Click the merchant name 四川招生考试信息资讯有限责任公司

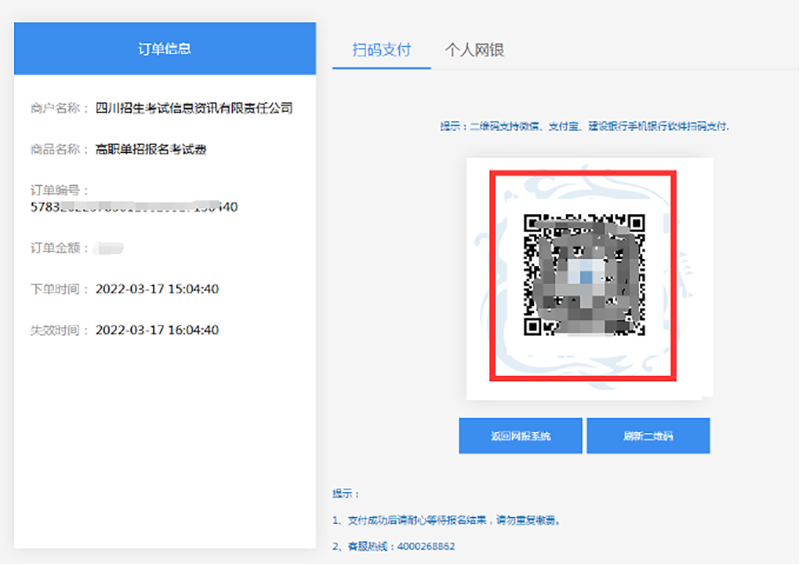[x=193, y=107]
